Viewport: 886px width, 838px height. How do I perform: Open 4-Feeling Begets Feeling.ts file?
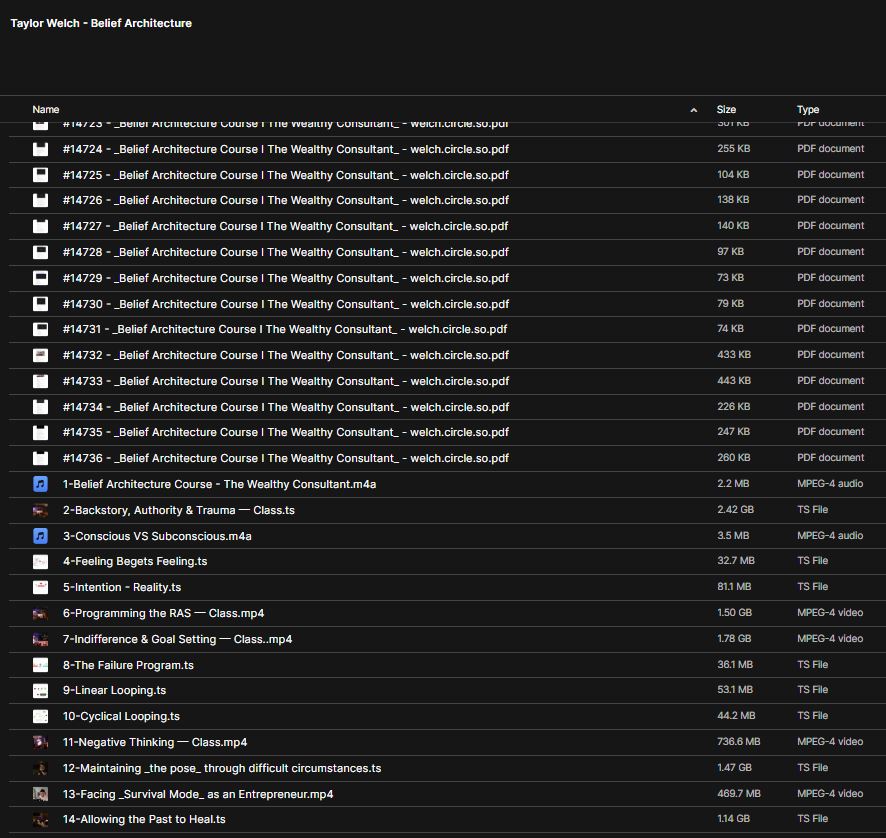click(135, 562)
